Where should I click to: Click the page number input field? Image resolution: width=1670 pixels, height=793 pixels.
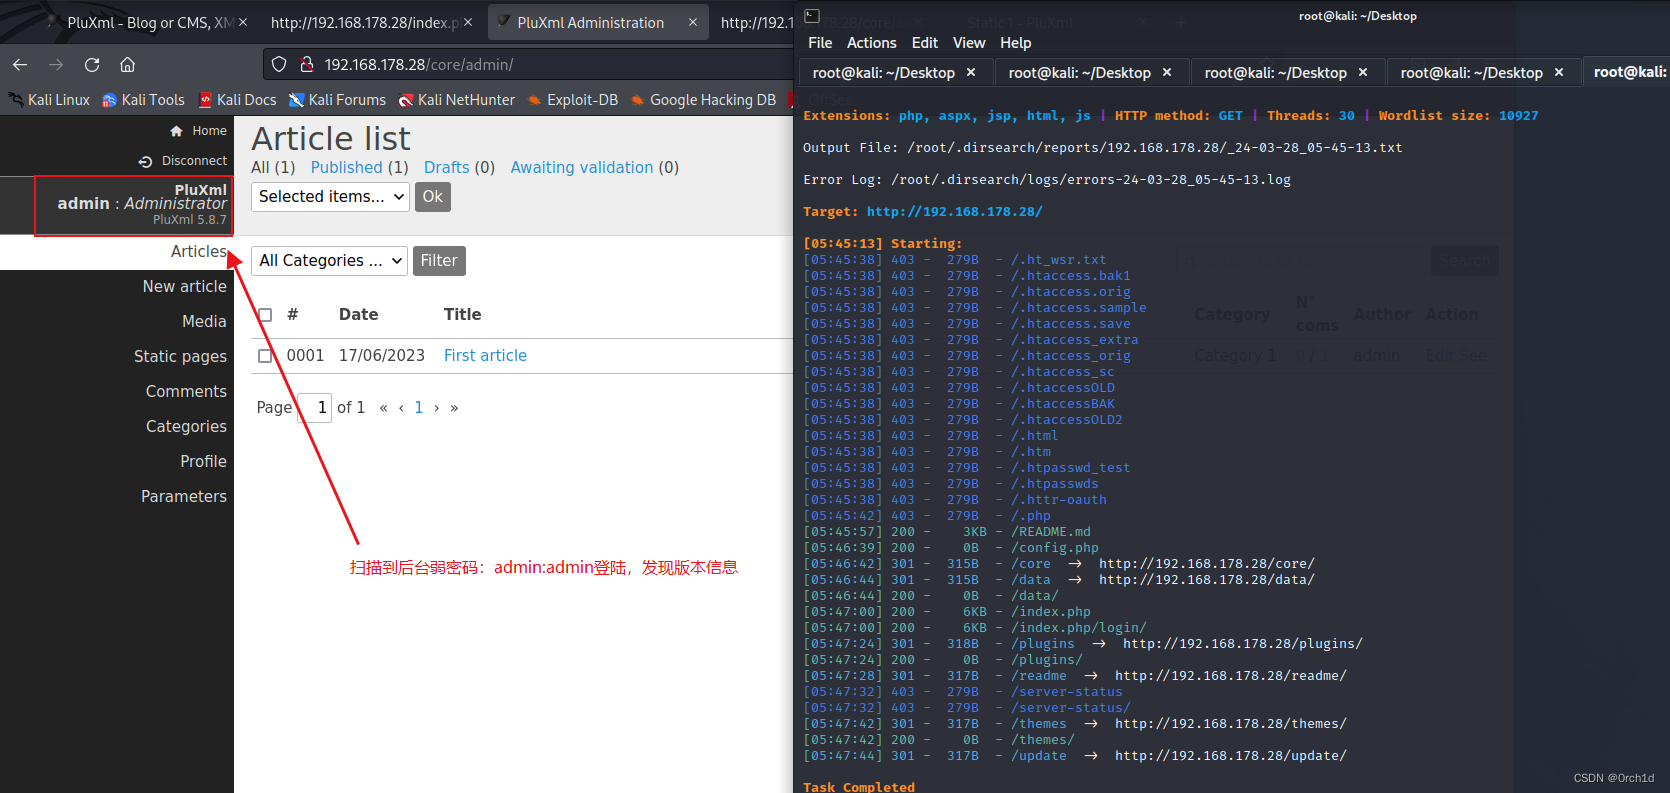[315, 408]
